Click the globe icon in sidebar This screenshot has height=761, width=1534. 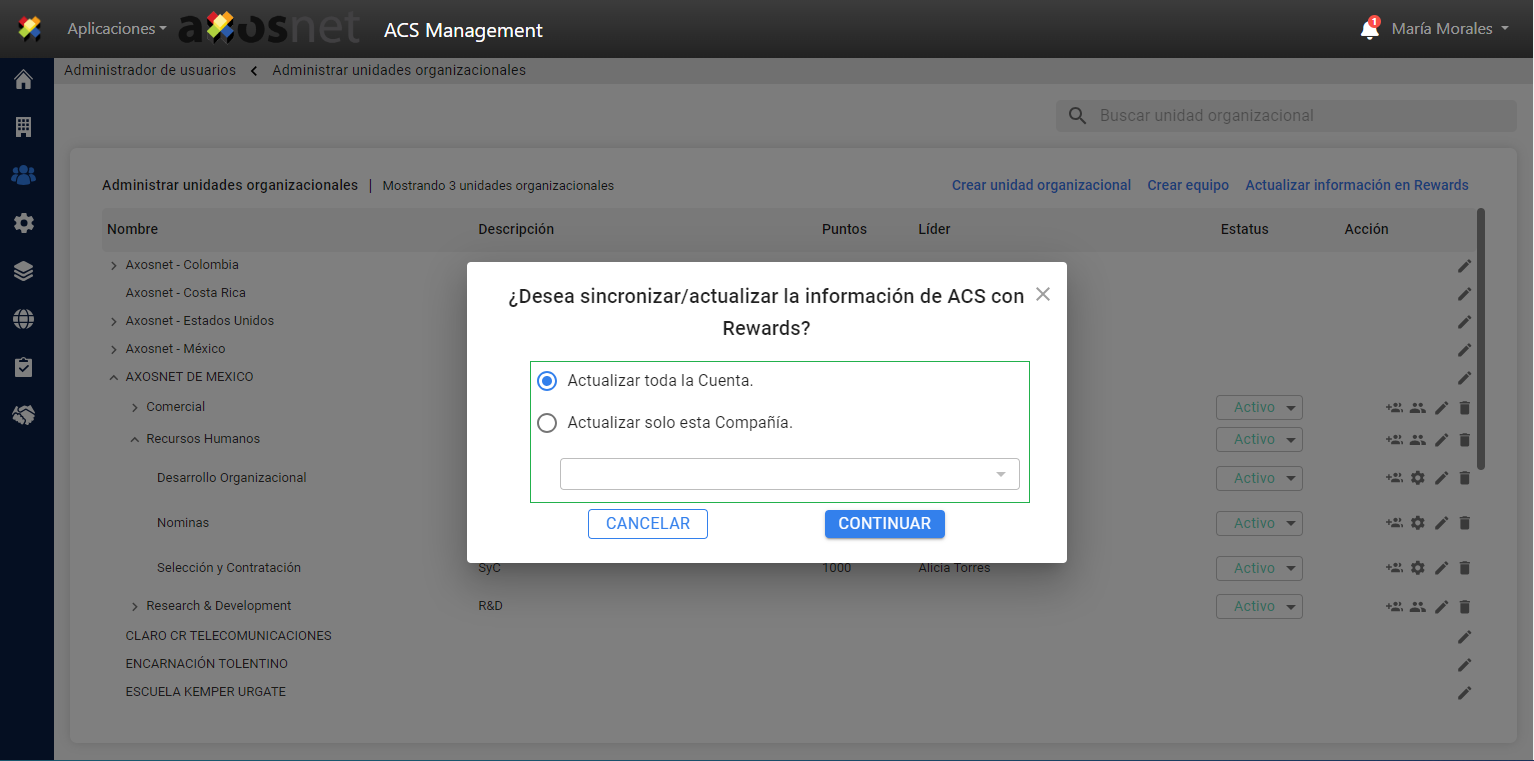[x=23, y=319]
